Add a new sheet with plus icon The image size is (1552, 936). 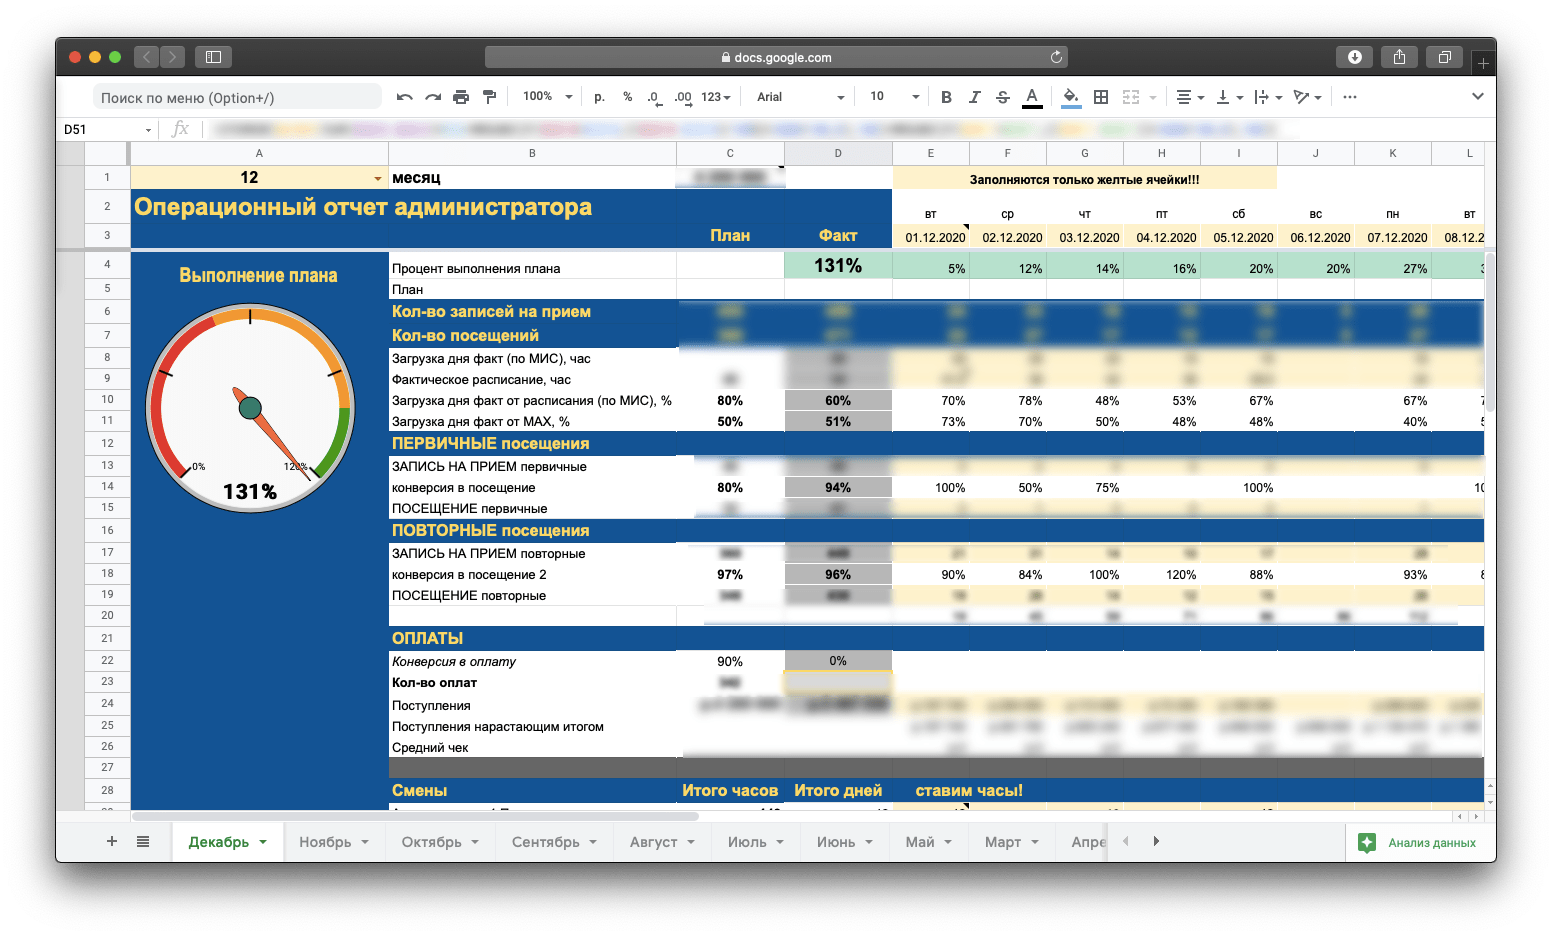click(112, 841)
